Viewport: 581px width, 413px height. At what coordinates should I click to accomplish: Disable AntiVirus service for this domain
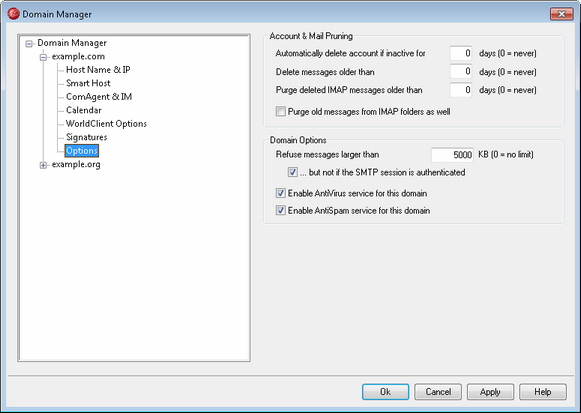click(x=280, y=193)
